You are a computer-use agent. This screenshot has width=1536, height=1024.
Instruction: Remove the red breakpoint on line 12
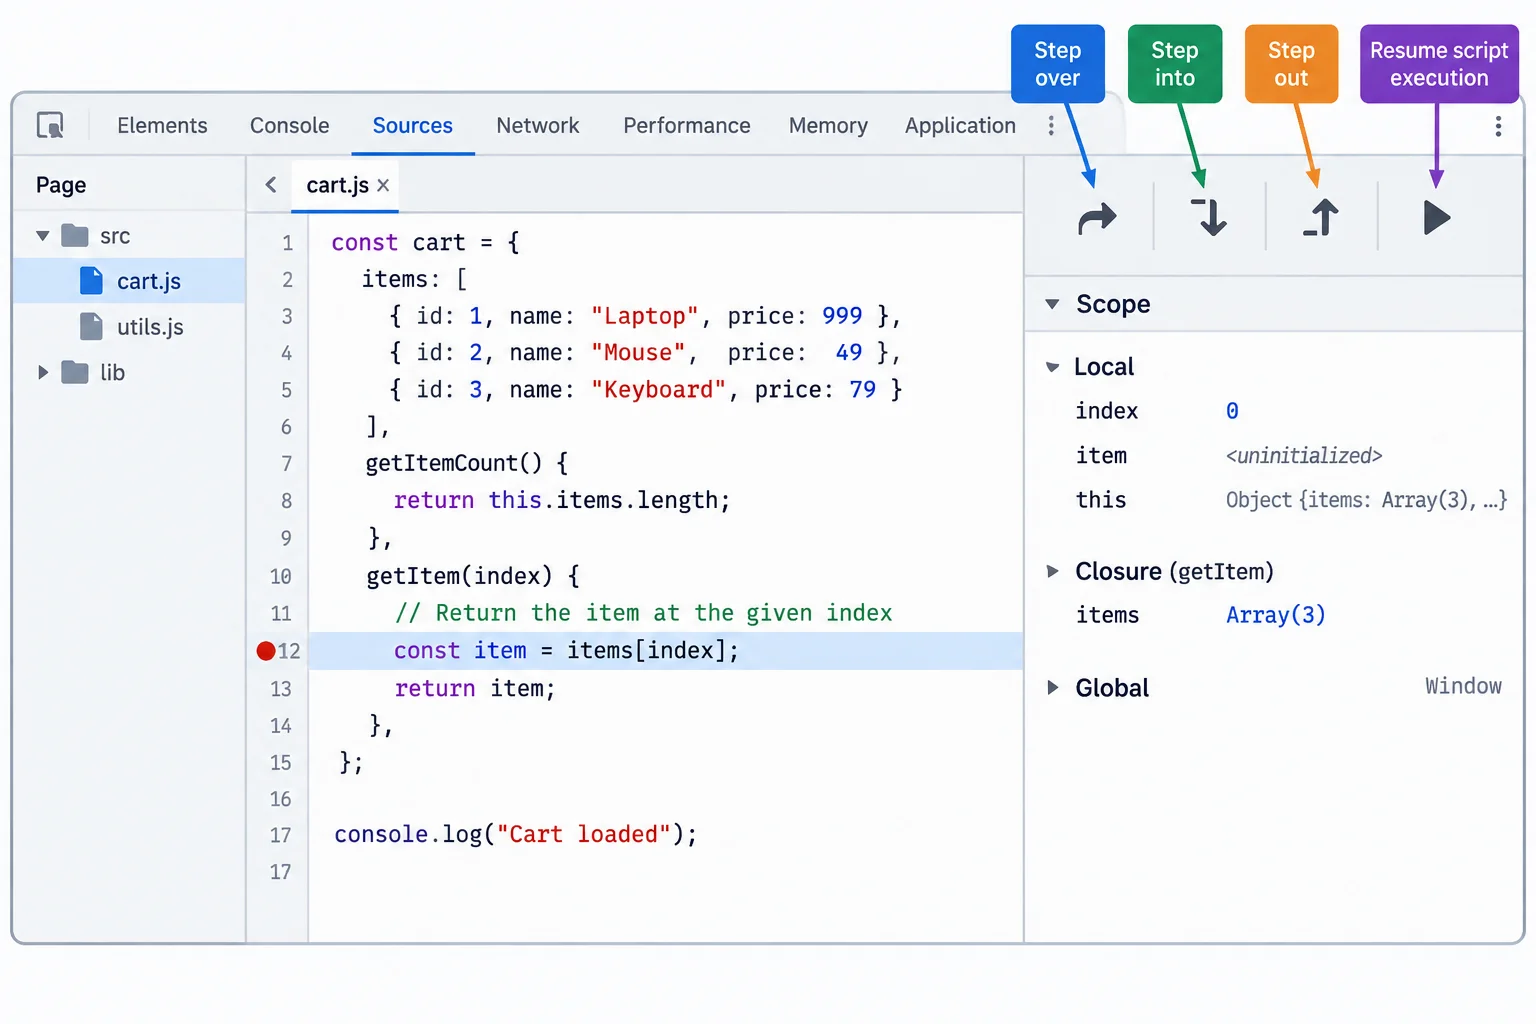(x=266, y=651)
